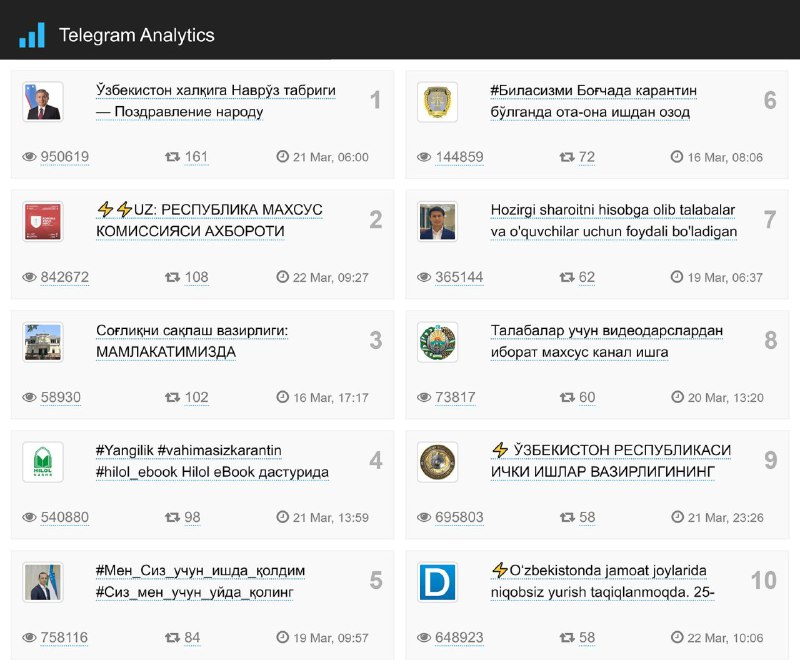The image size is (800, 670).
Task: Click the Telegram Analytics header title
Action: [x=137, y=35]
